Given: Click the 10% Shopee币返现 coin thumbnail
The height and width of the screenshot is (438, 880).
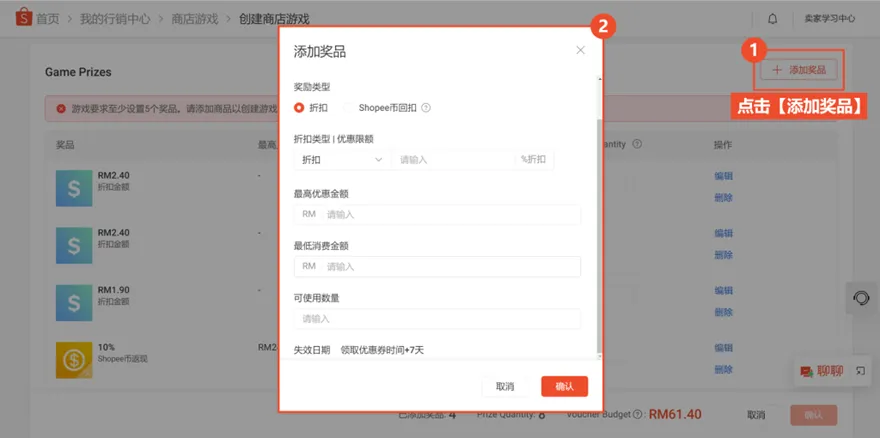Looking at the screenshot, I should coord(74,360).
